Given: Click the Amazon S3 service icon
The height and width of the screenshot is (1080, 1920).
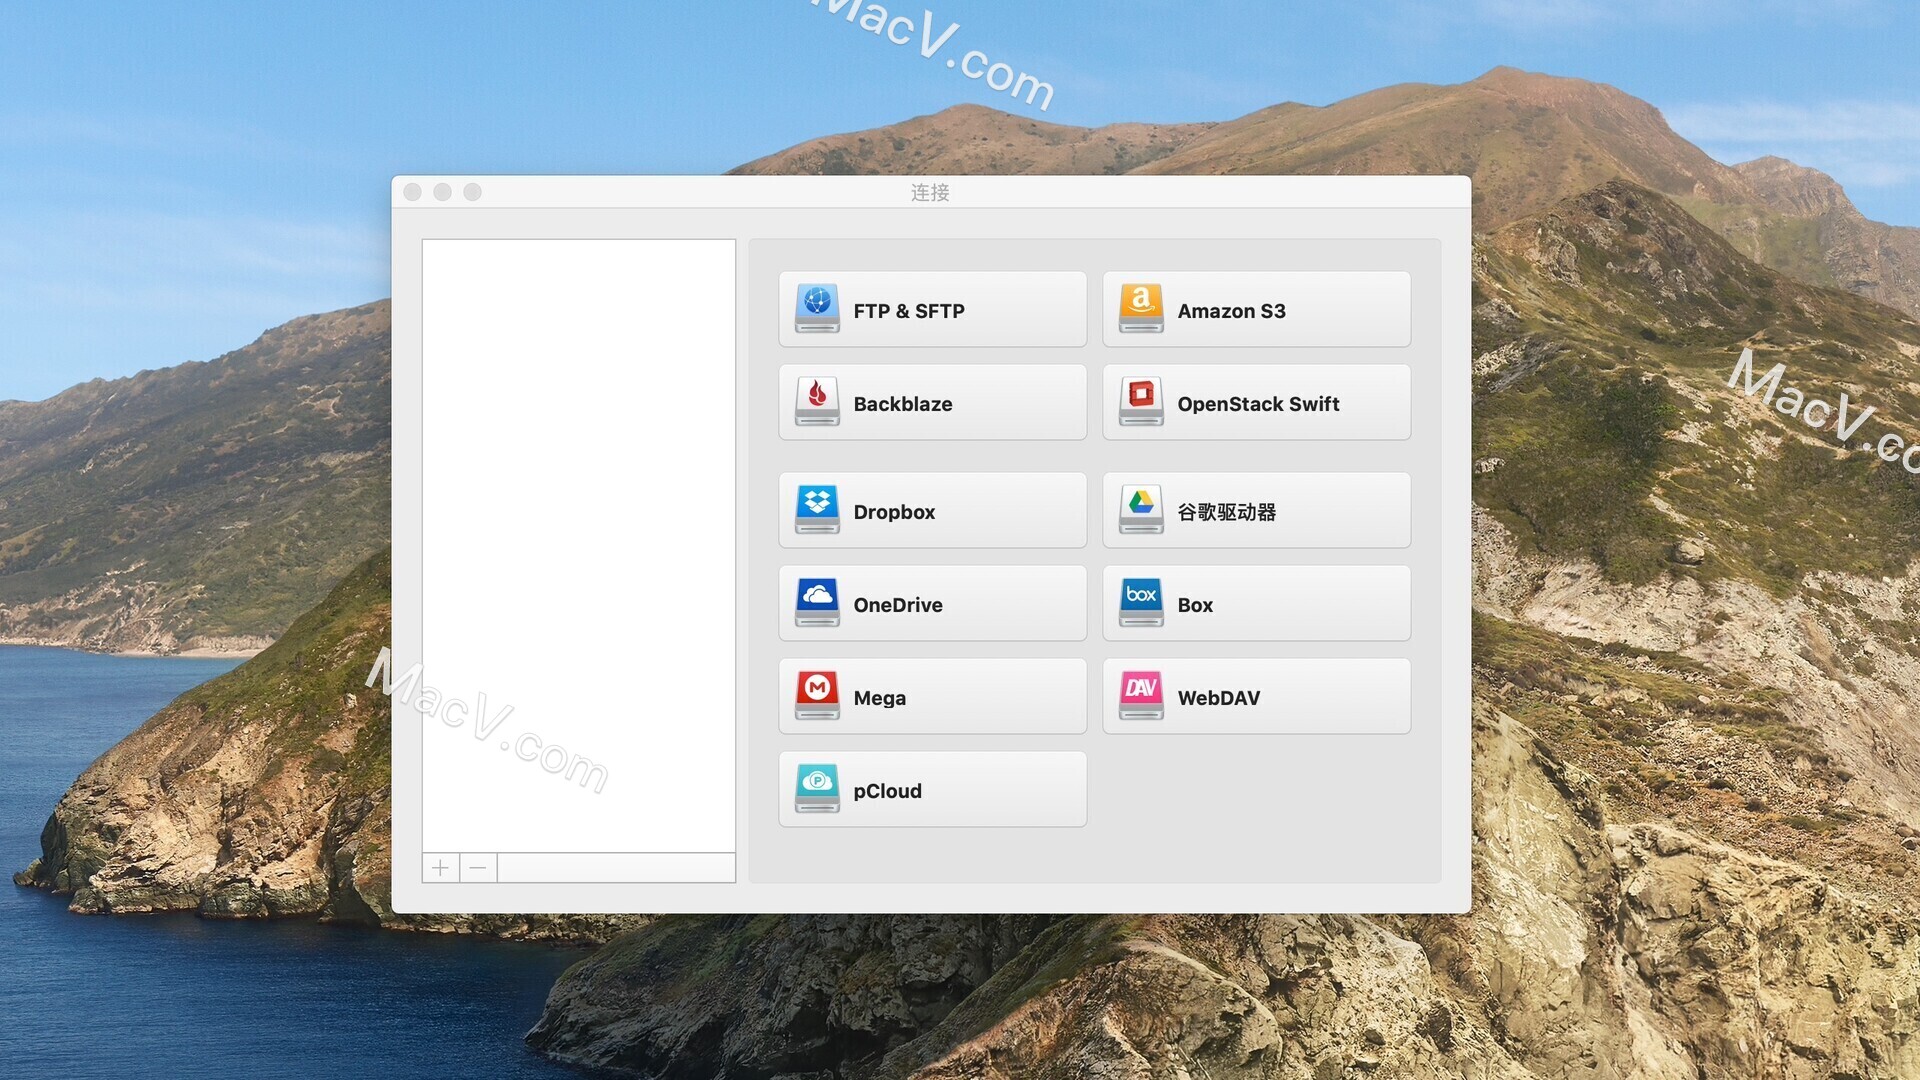Looking at the screenshot, I should tap(1139, 308).
